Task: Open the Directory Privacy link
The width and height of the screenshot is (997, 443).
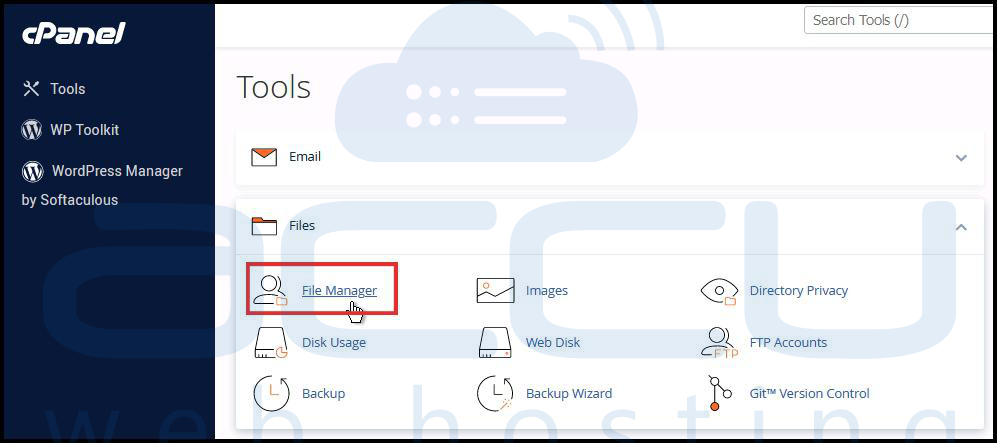Action: point(799,290)
